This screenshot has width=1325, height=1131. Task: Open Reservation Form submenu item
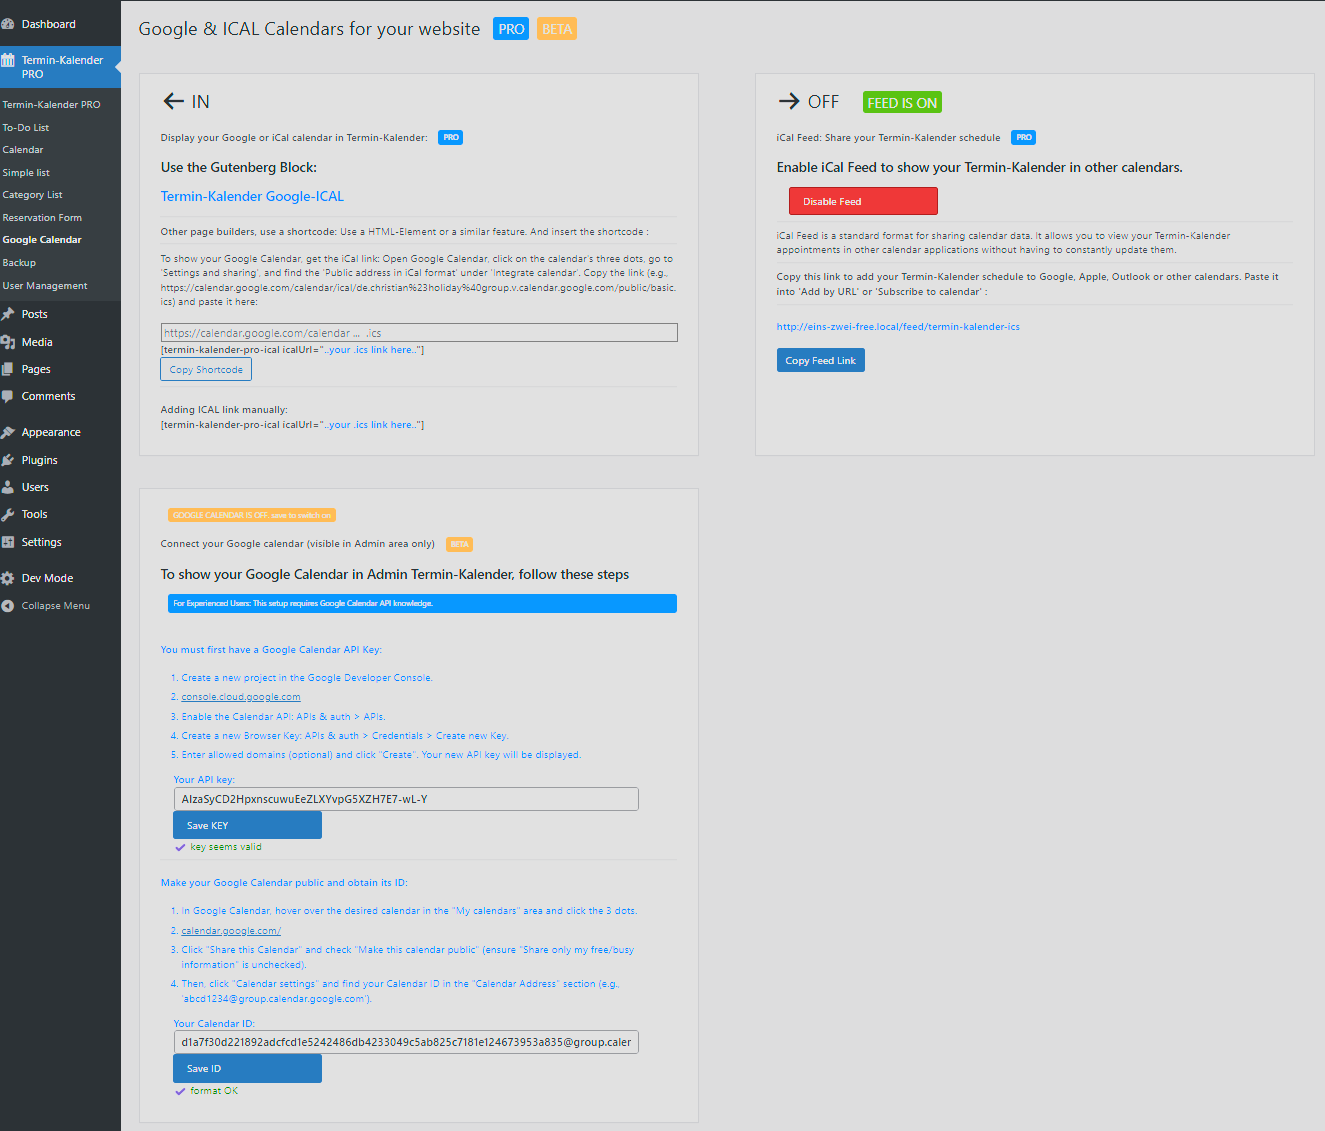pyautogui.click(x=42, y=217)
